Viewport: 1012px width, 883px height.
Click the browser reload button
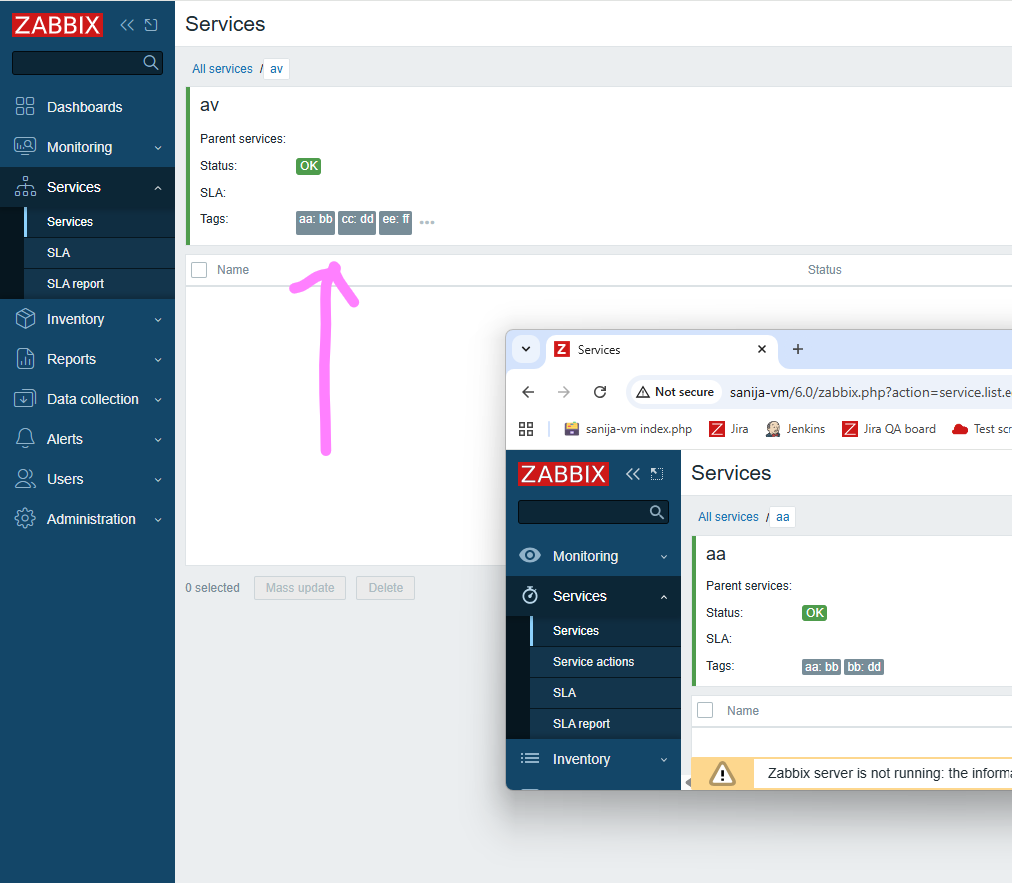600,392
